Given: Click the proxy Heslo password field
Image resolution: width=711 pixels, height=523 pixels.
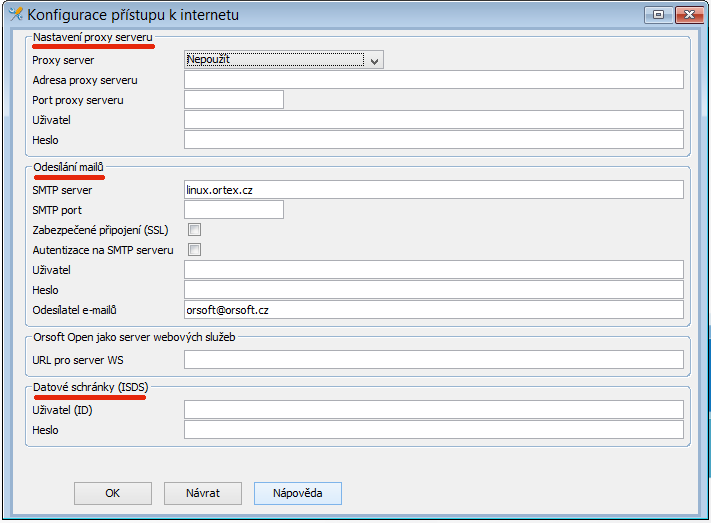Looking at the screenshot, I should 433,140.
